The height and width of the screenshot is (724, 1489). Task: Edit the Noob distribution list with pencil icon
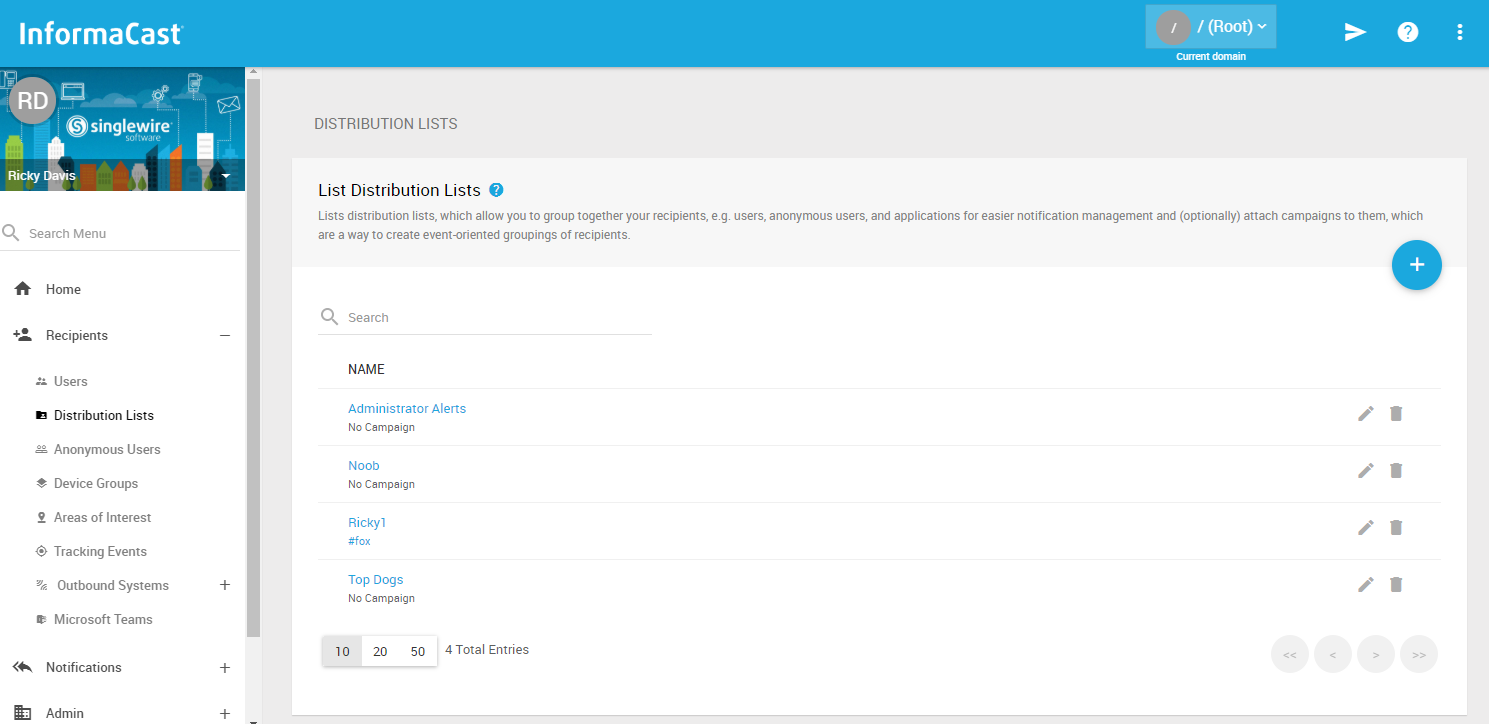1366,470
